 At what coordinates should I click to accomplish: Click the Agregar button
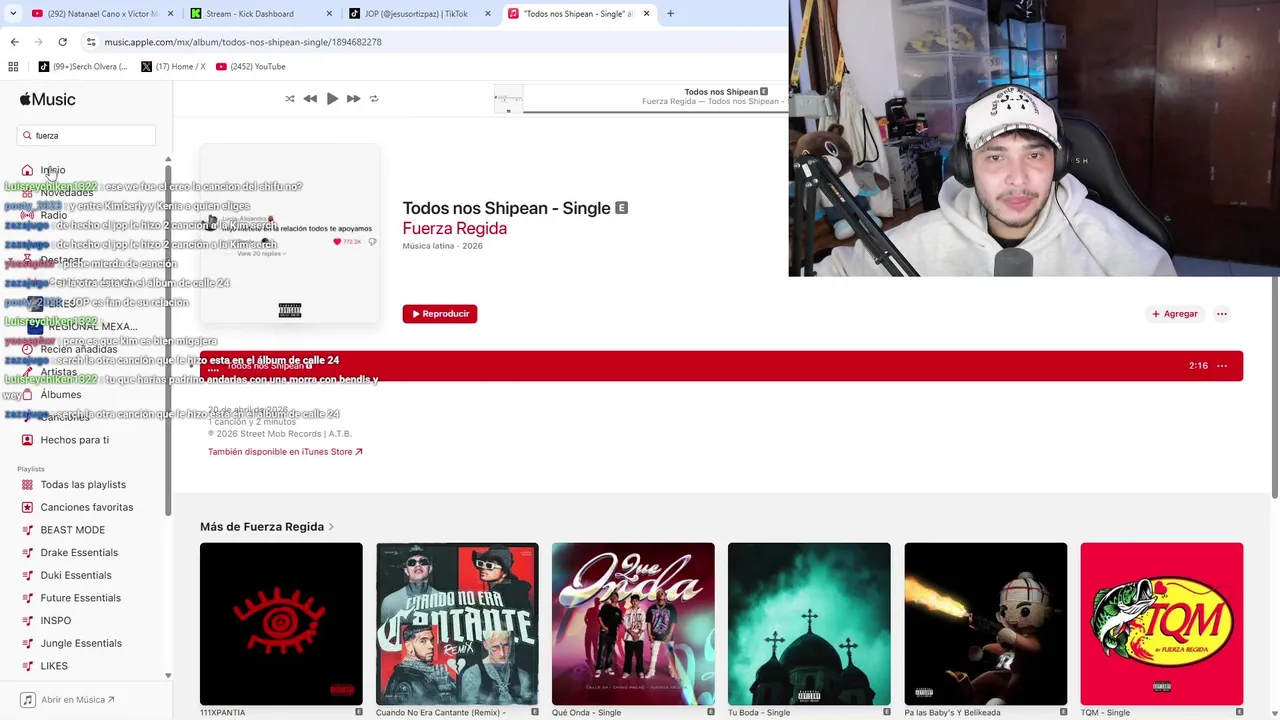click(x=1174, y=314)
